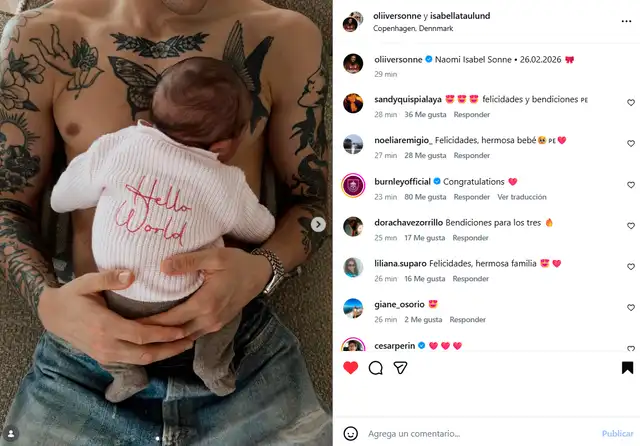Click Ver traducción under burnleyofficial comment
This screenshot has height=446, width=640.
coord(522,197)
